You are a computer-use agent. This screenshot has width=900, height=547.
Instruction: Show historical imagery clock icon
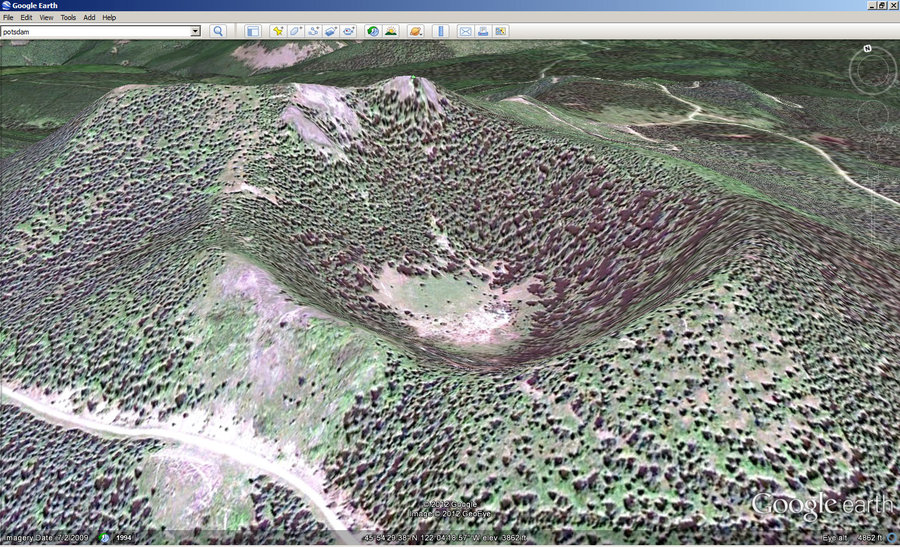pos(373,31)
